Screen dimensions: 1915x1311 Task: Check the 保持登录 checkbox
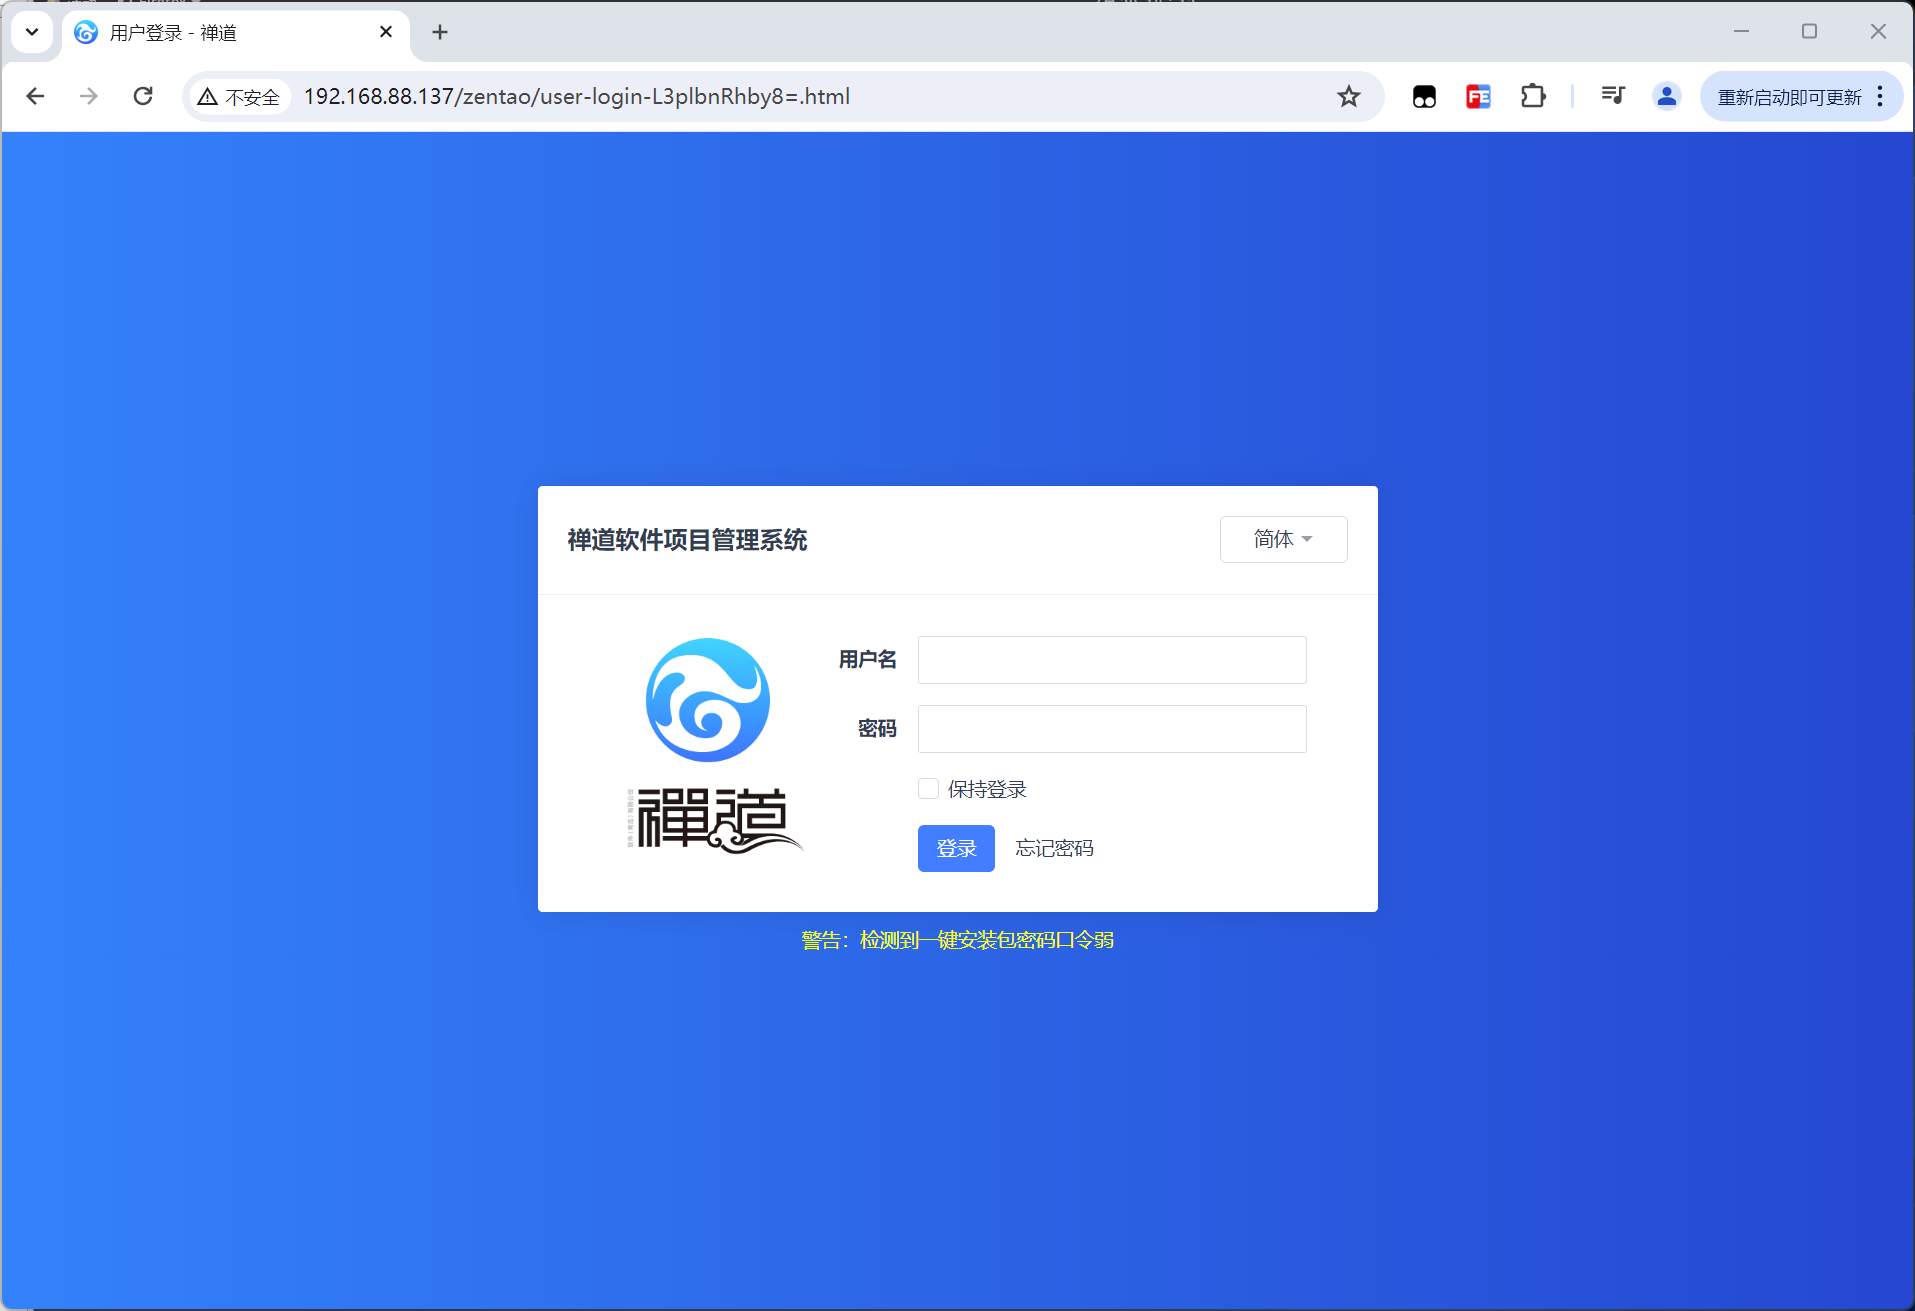click(x=928, y=789)
